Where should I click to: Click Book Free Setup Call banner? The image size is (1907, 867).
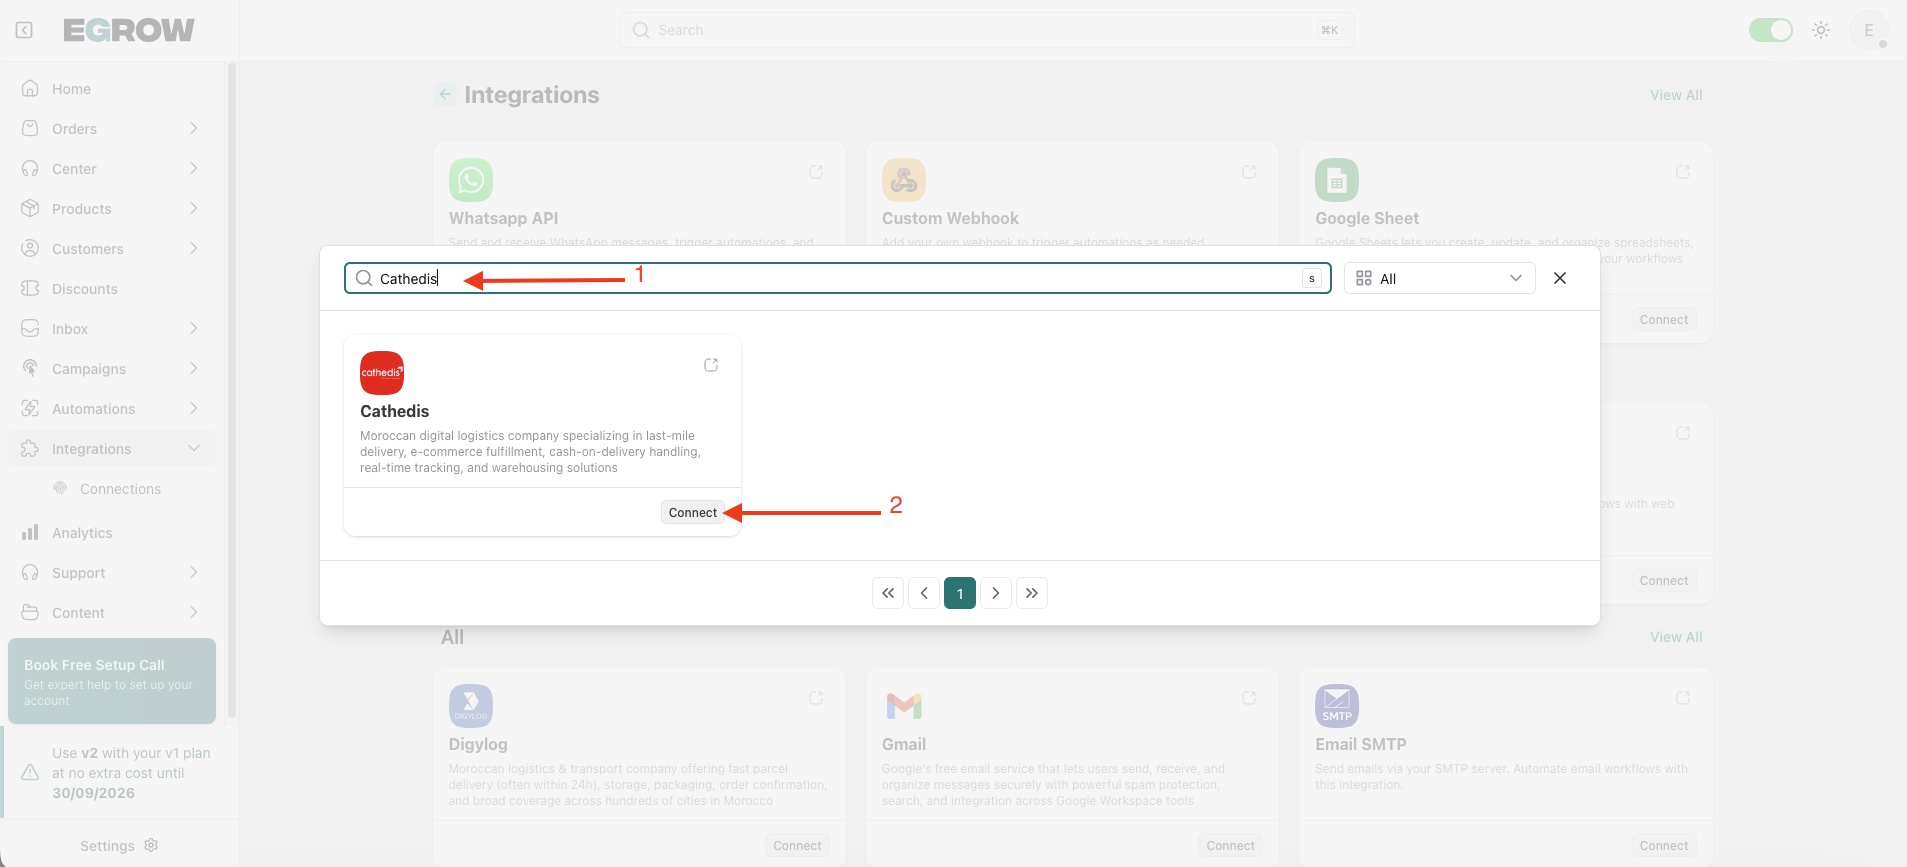[112, 681]
